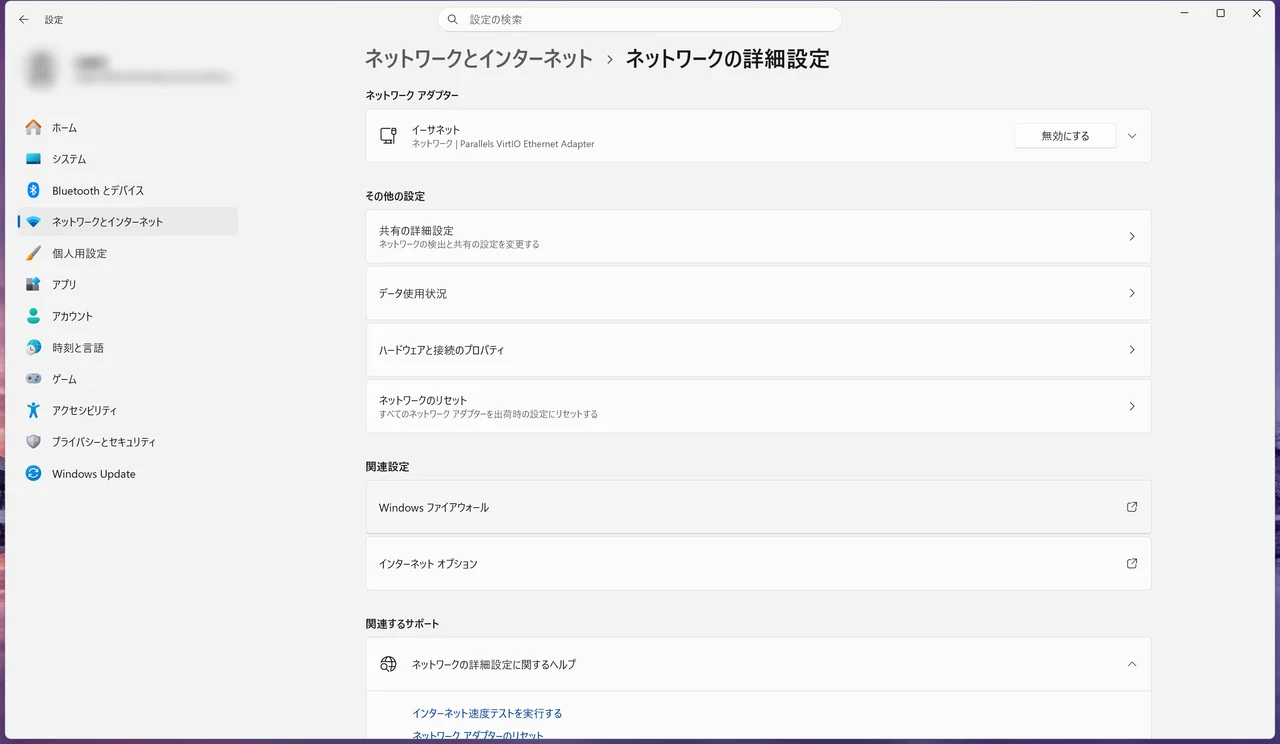
Task: Click the システム monitor icon
Action: coord(34,159)
